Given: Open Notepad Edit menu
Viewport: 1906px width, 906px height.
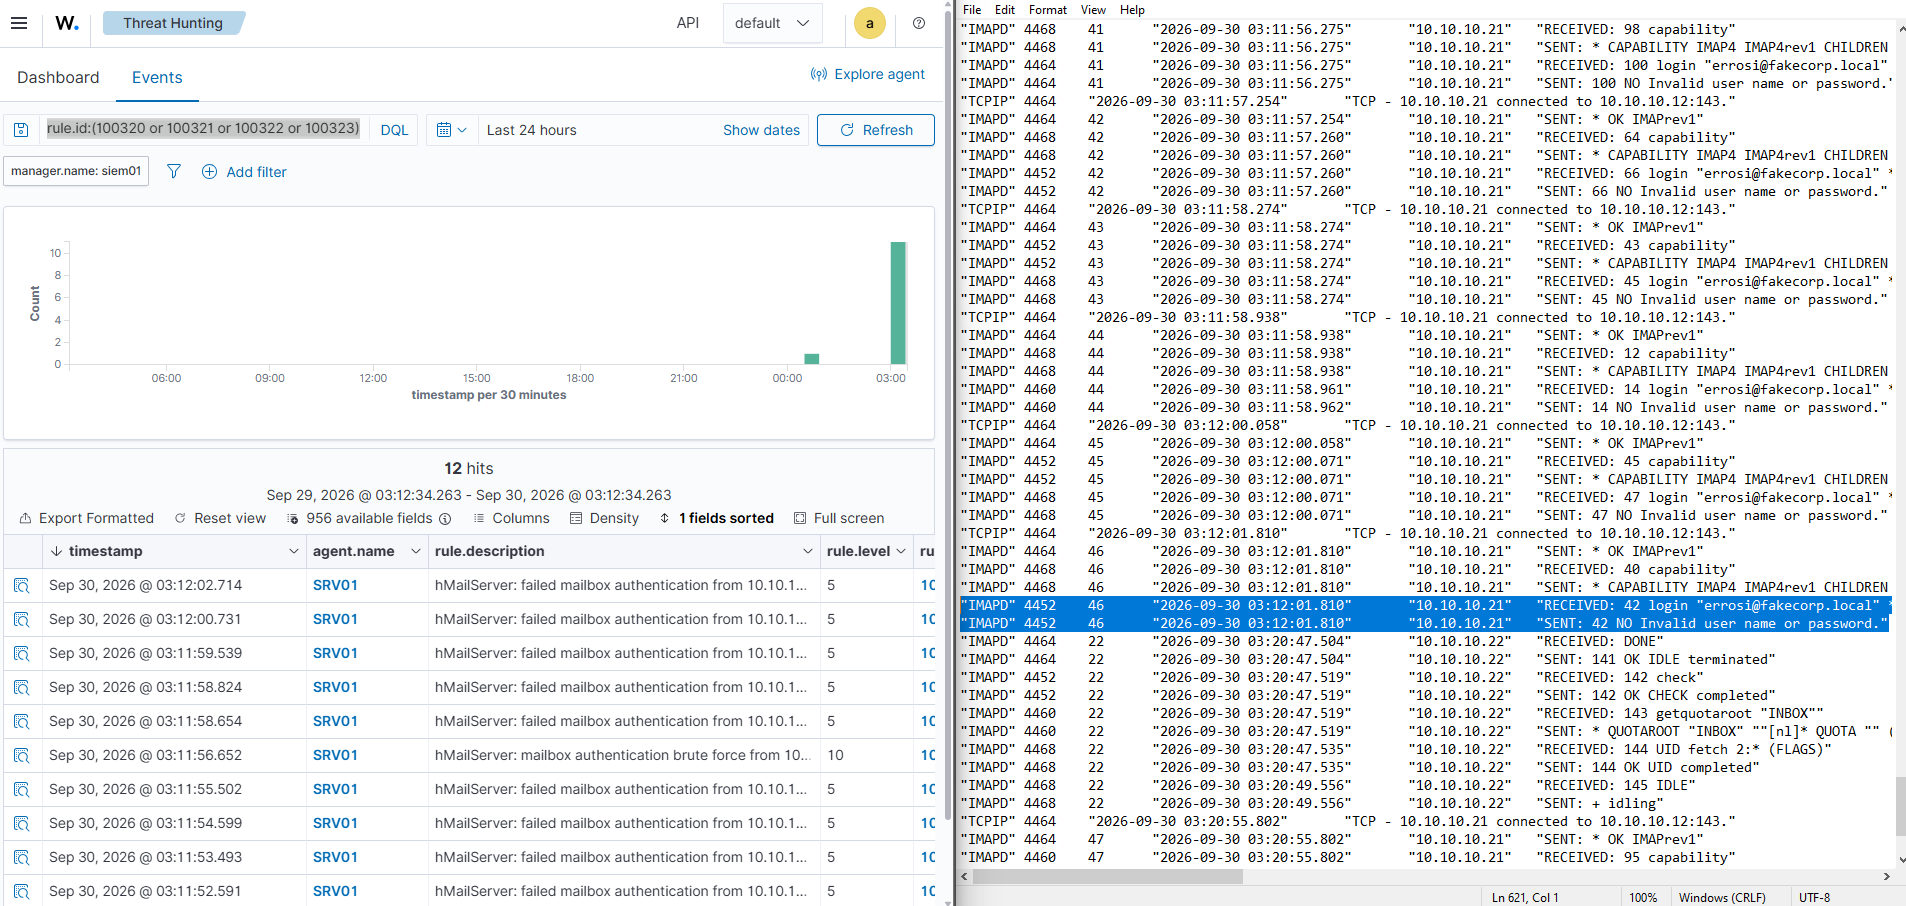Looking at the screenshot, I should coord(1005,9).
